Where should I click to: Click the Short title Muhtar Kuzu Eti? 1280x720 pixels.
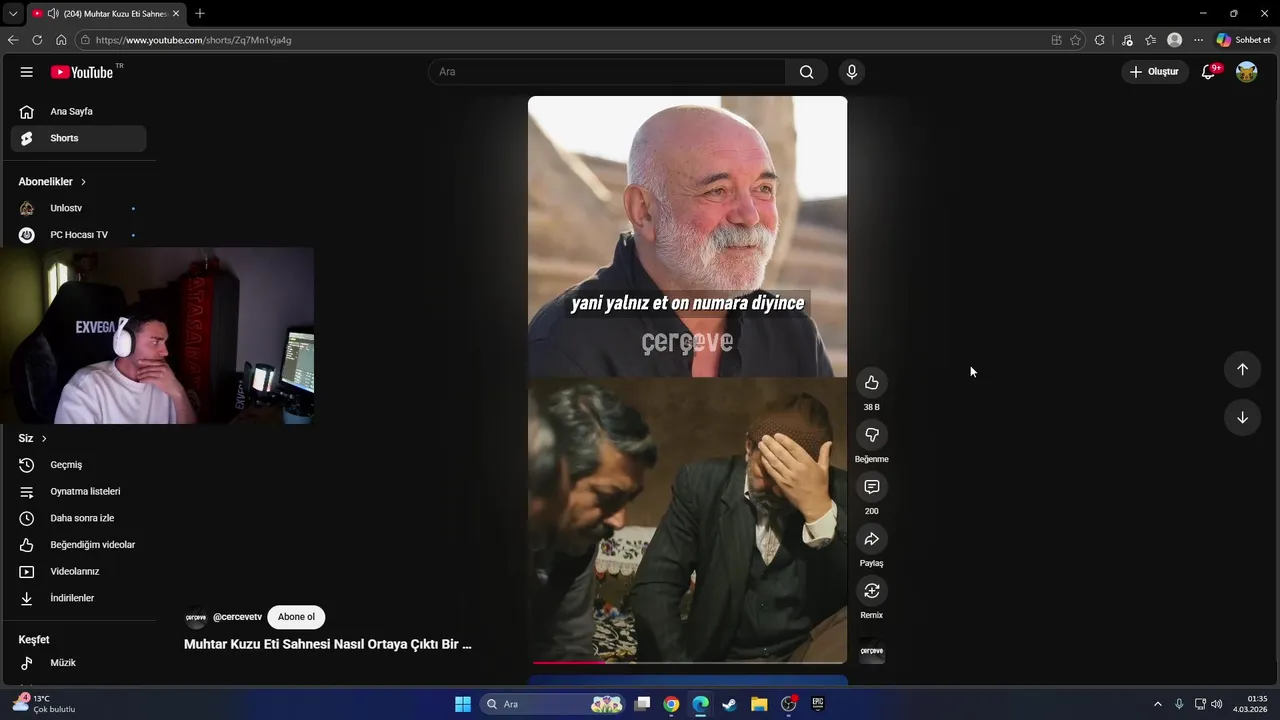(327, 645)
